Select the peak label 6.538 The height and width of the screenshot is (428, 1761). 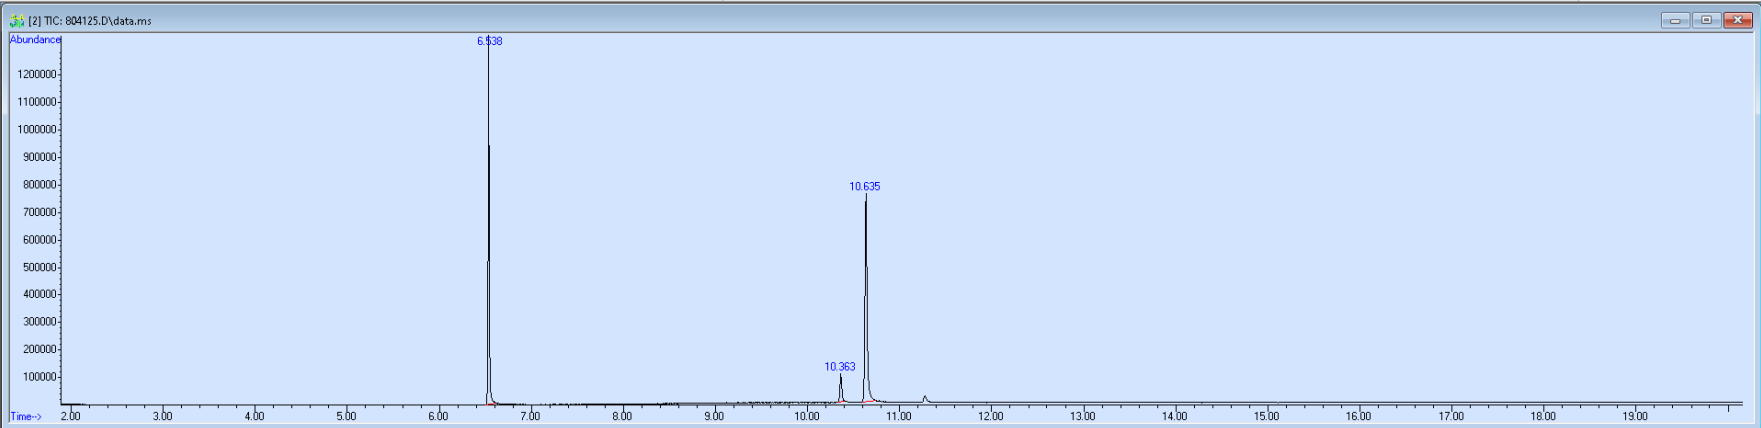[x=489, y=41]
